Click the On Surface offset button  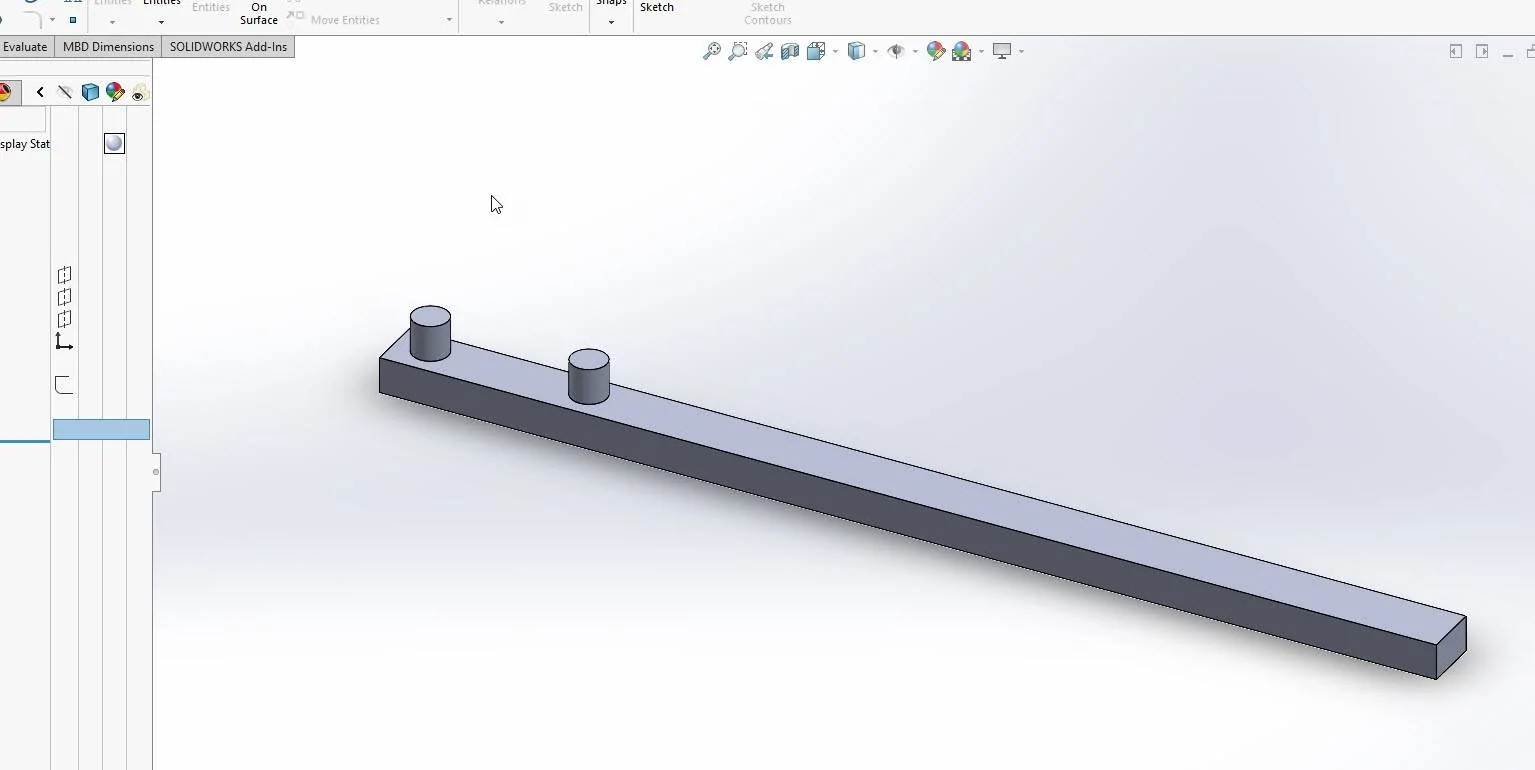coord(259,13)
